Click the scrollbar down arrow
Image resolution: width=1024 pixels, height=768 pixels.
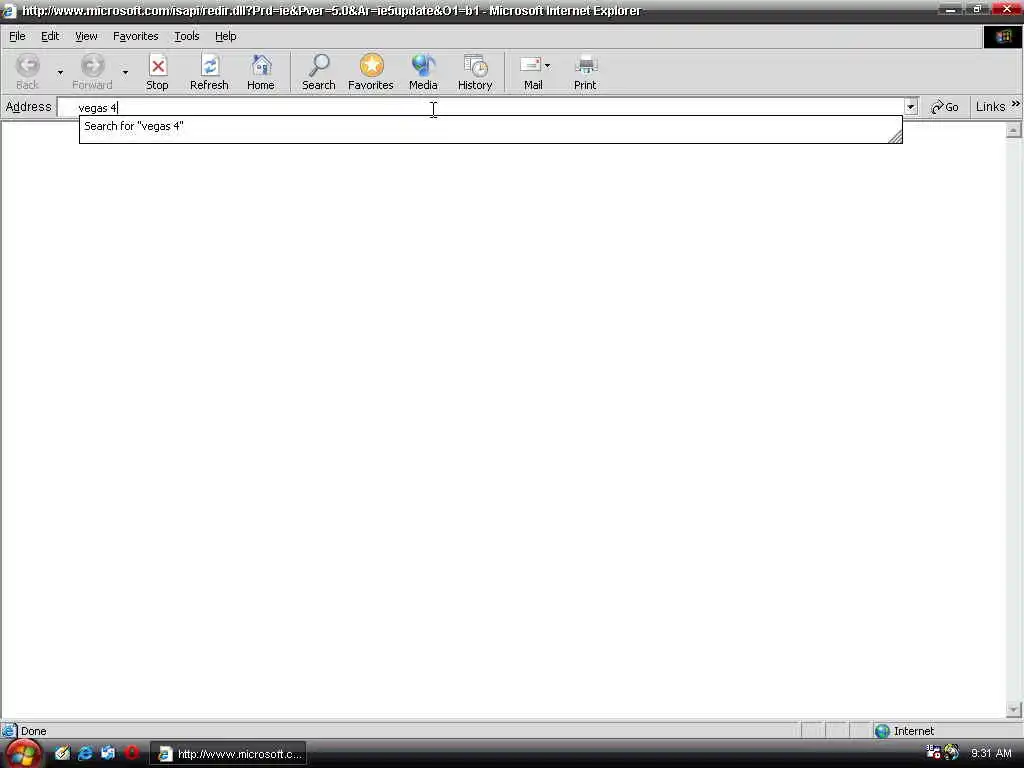pos(1014,709)
